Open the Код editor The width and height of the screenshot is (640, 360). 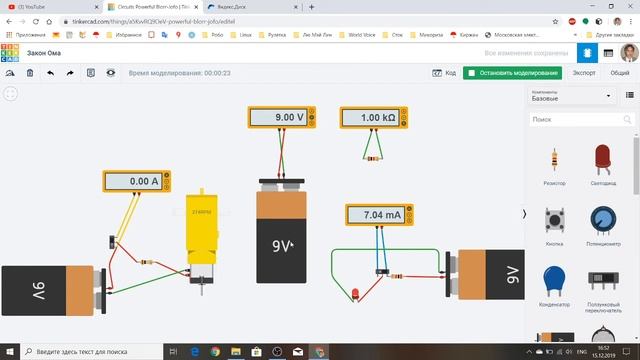(x=444, y=73)
